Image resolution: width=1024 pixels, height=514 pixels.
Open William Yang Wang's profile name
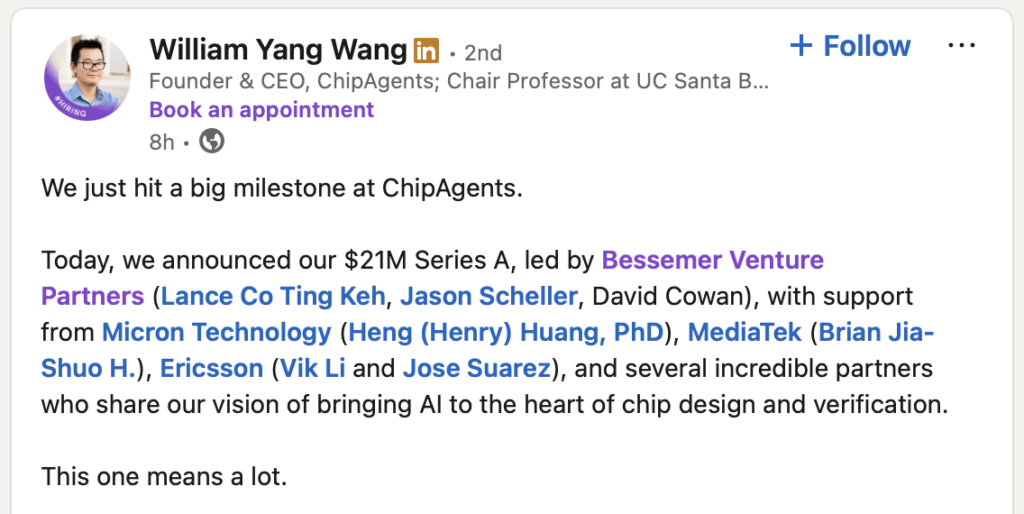point(279,49)
